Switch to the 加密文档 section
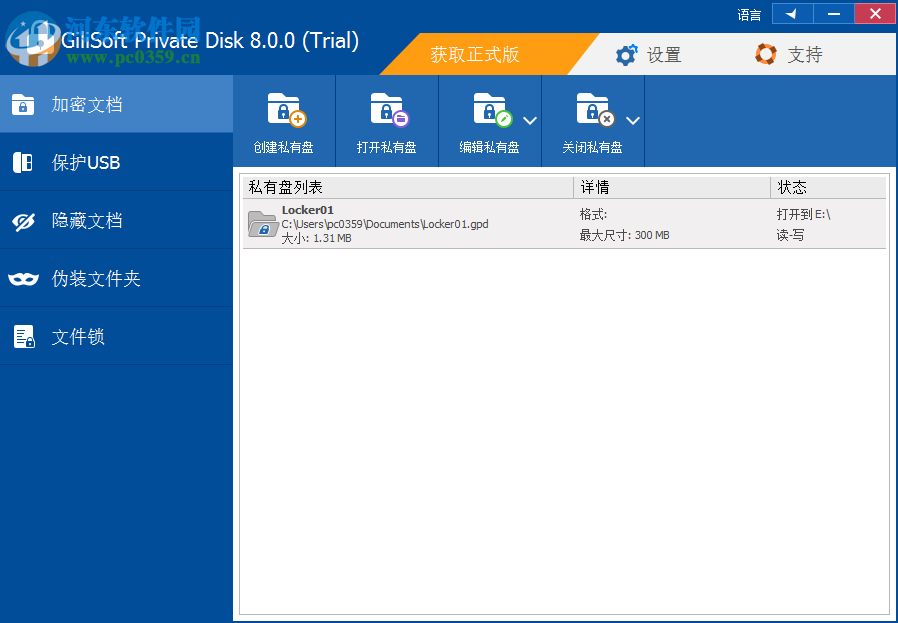The width and height of the screenshot is (898, 623). tap(70, 104)
